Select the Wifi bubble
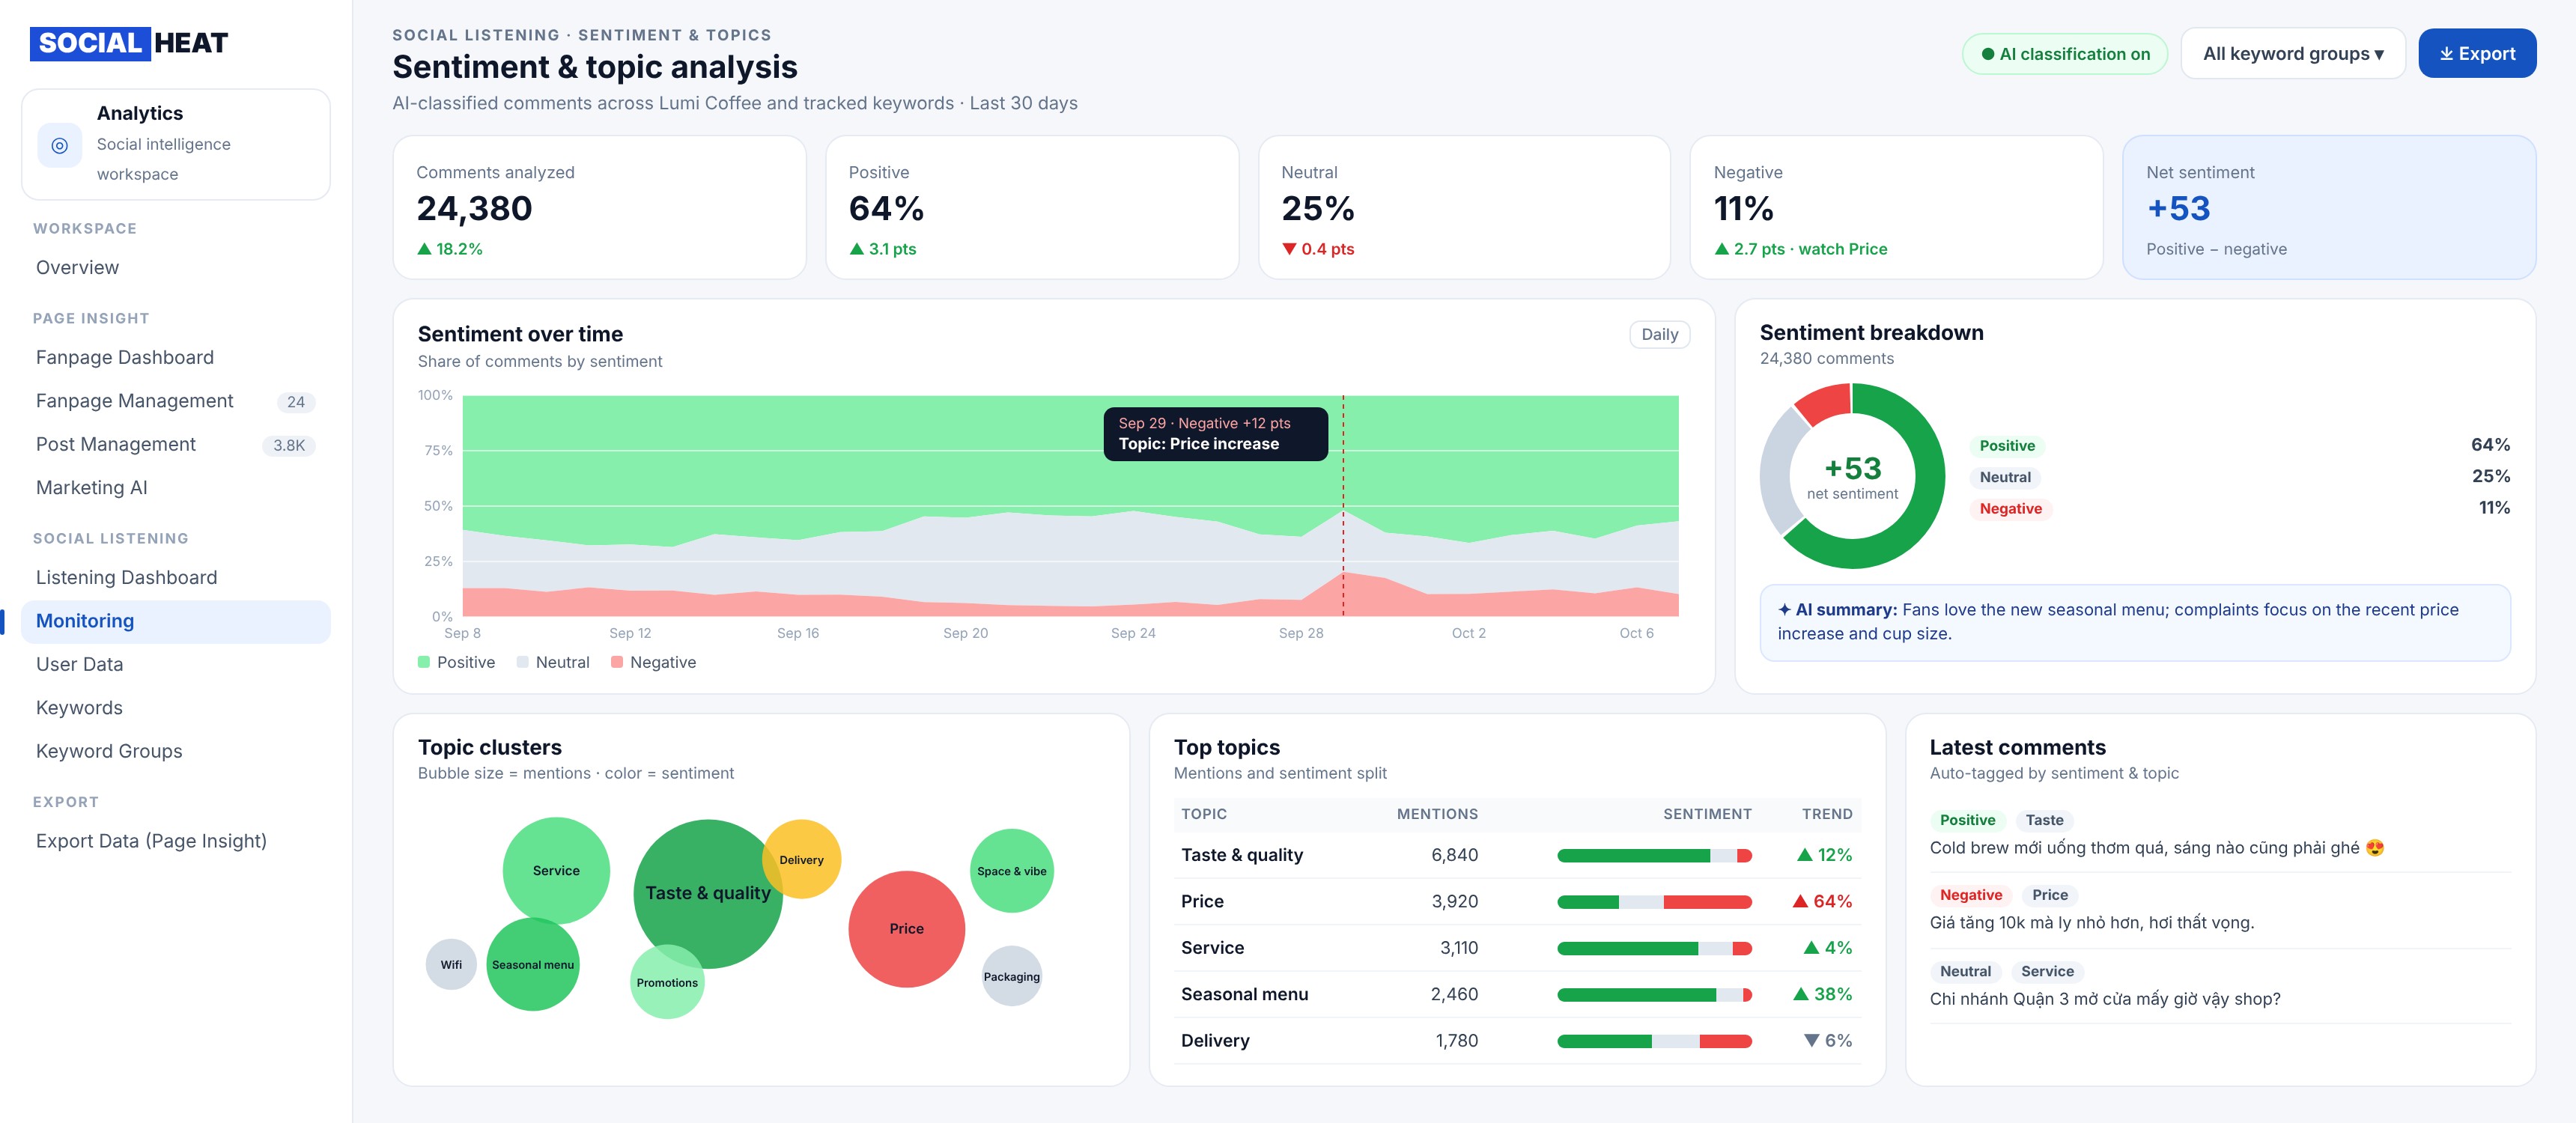 point(451,964)
